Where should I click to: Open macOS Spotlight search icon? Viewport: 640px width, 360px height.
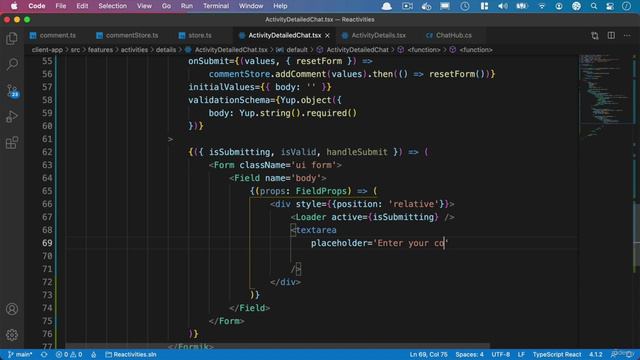click(594, 6)
